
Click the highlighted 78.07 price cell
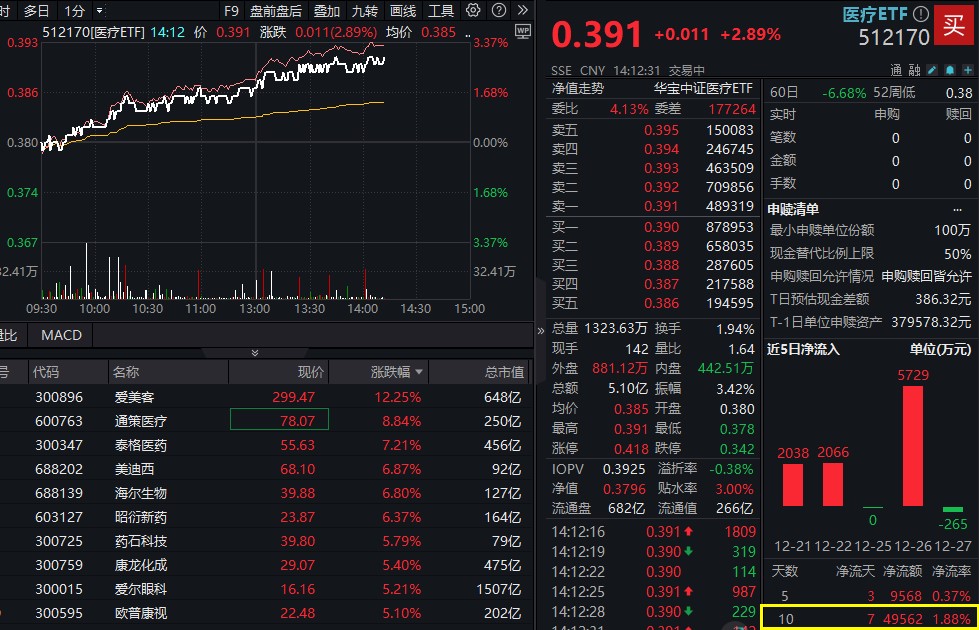pyautogui.click(x=280, y=421)
